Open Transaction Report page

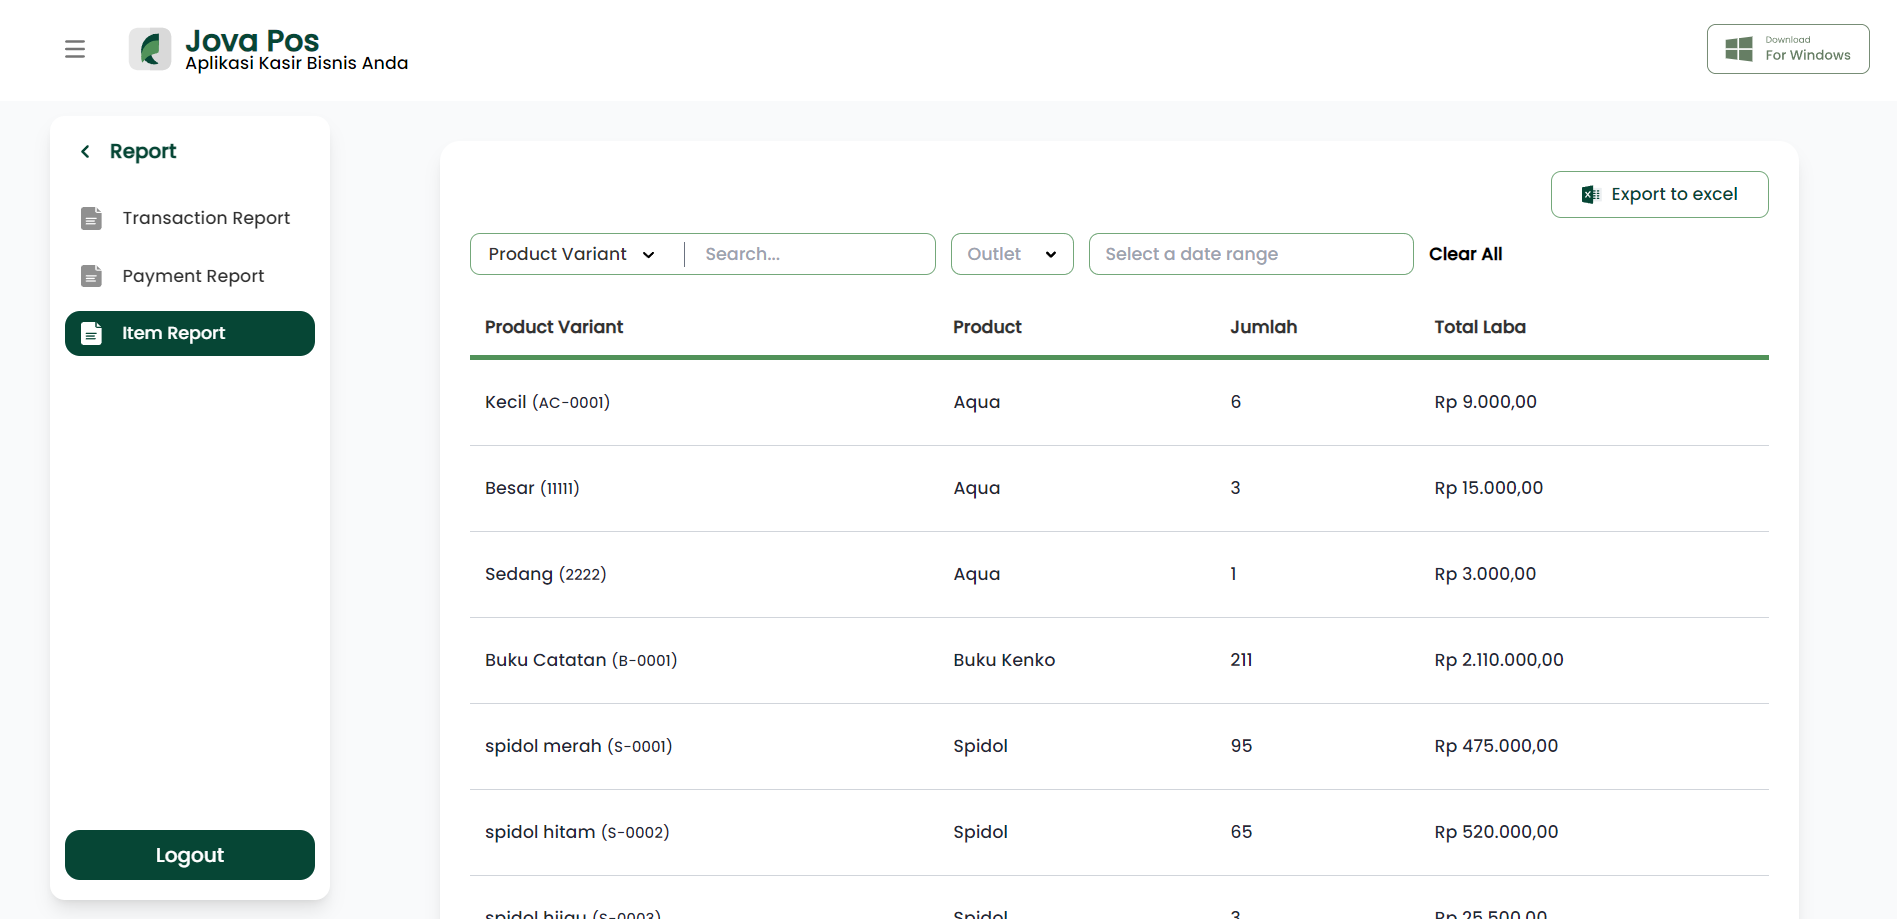pyautogui.click(x=190, y=218)
